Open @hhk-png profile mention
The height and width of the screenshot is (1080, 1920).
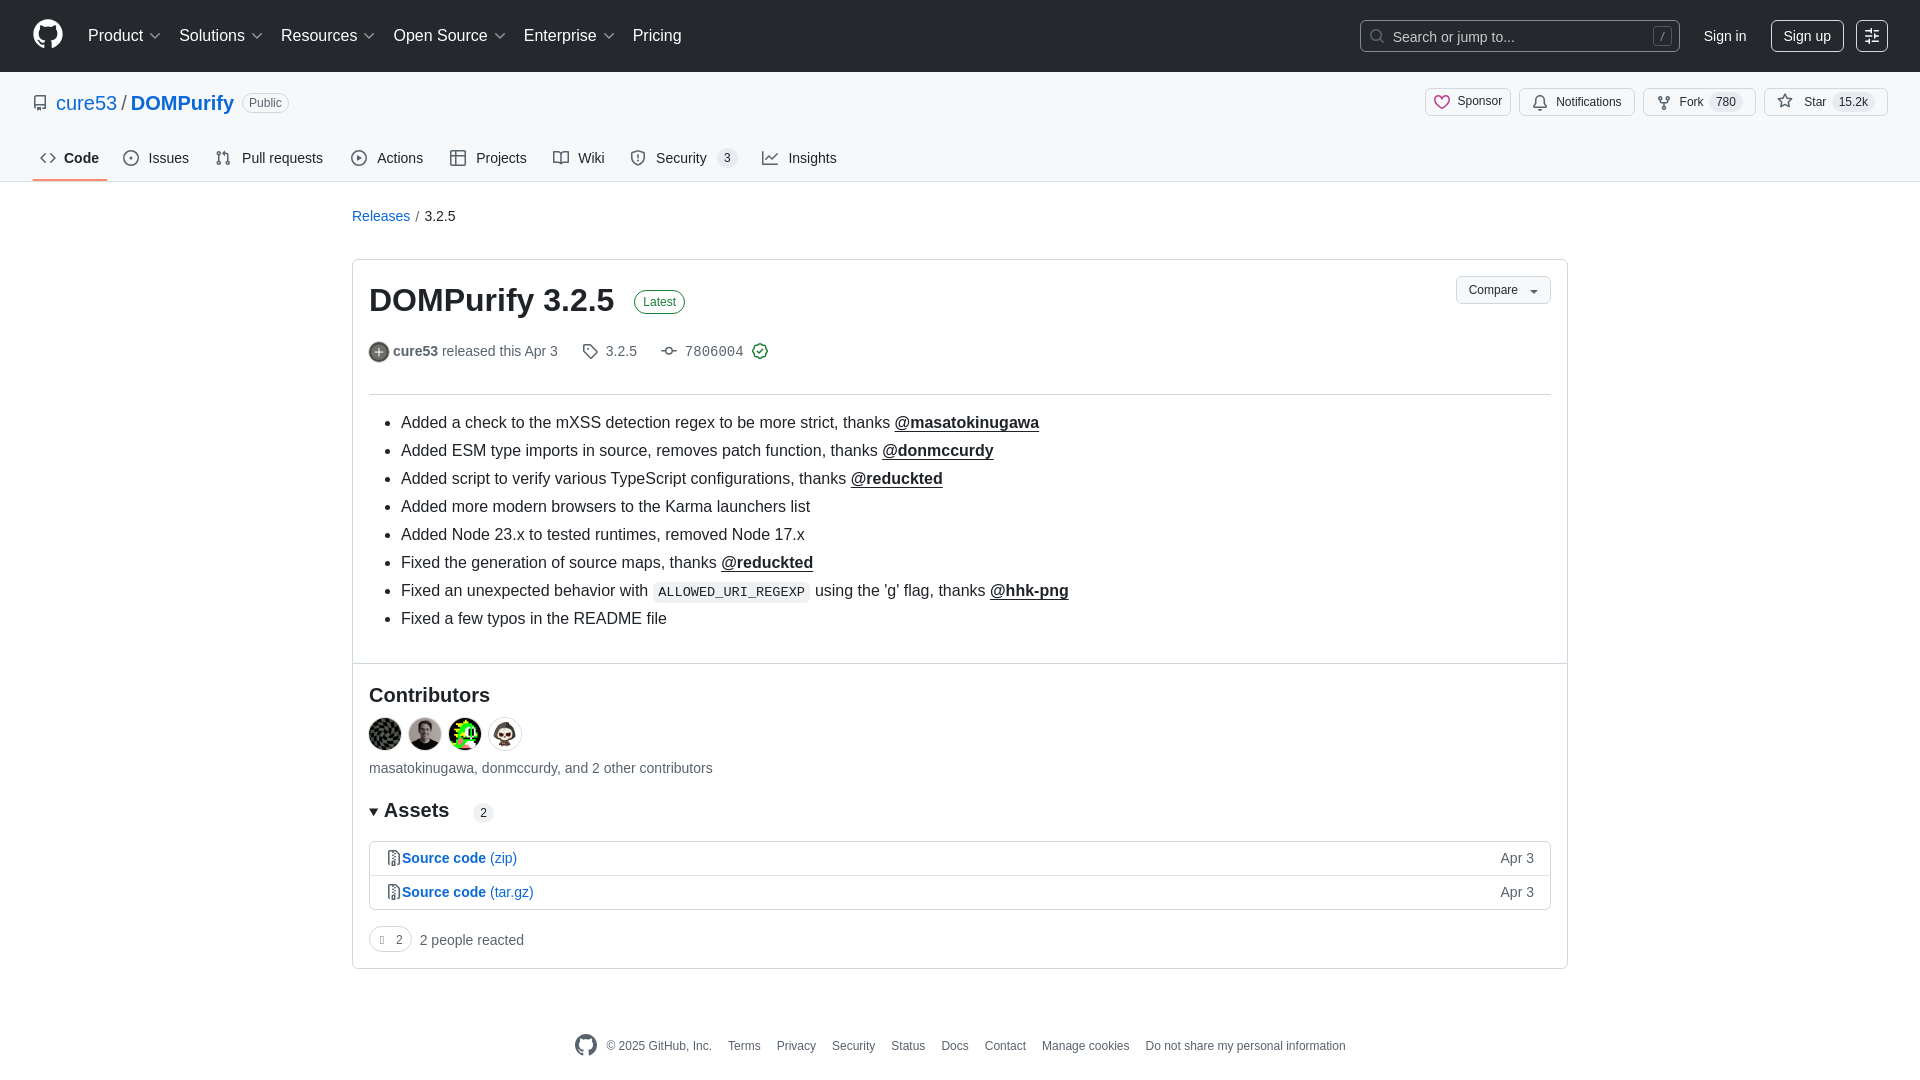click(x=1029, y=591)
